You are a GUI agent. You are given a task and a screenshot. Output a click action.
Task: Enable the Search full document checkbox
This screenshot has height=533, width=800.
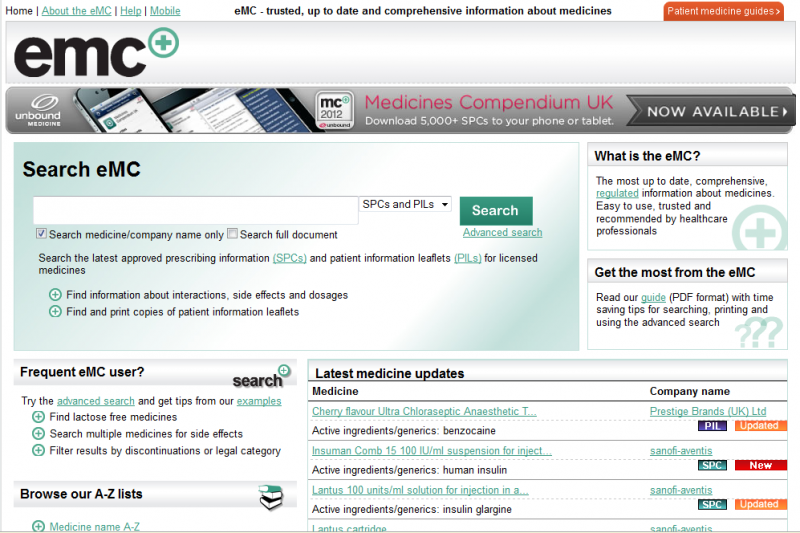(232, 234)
